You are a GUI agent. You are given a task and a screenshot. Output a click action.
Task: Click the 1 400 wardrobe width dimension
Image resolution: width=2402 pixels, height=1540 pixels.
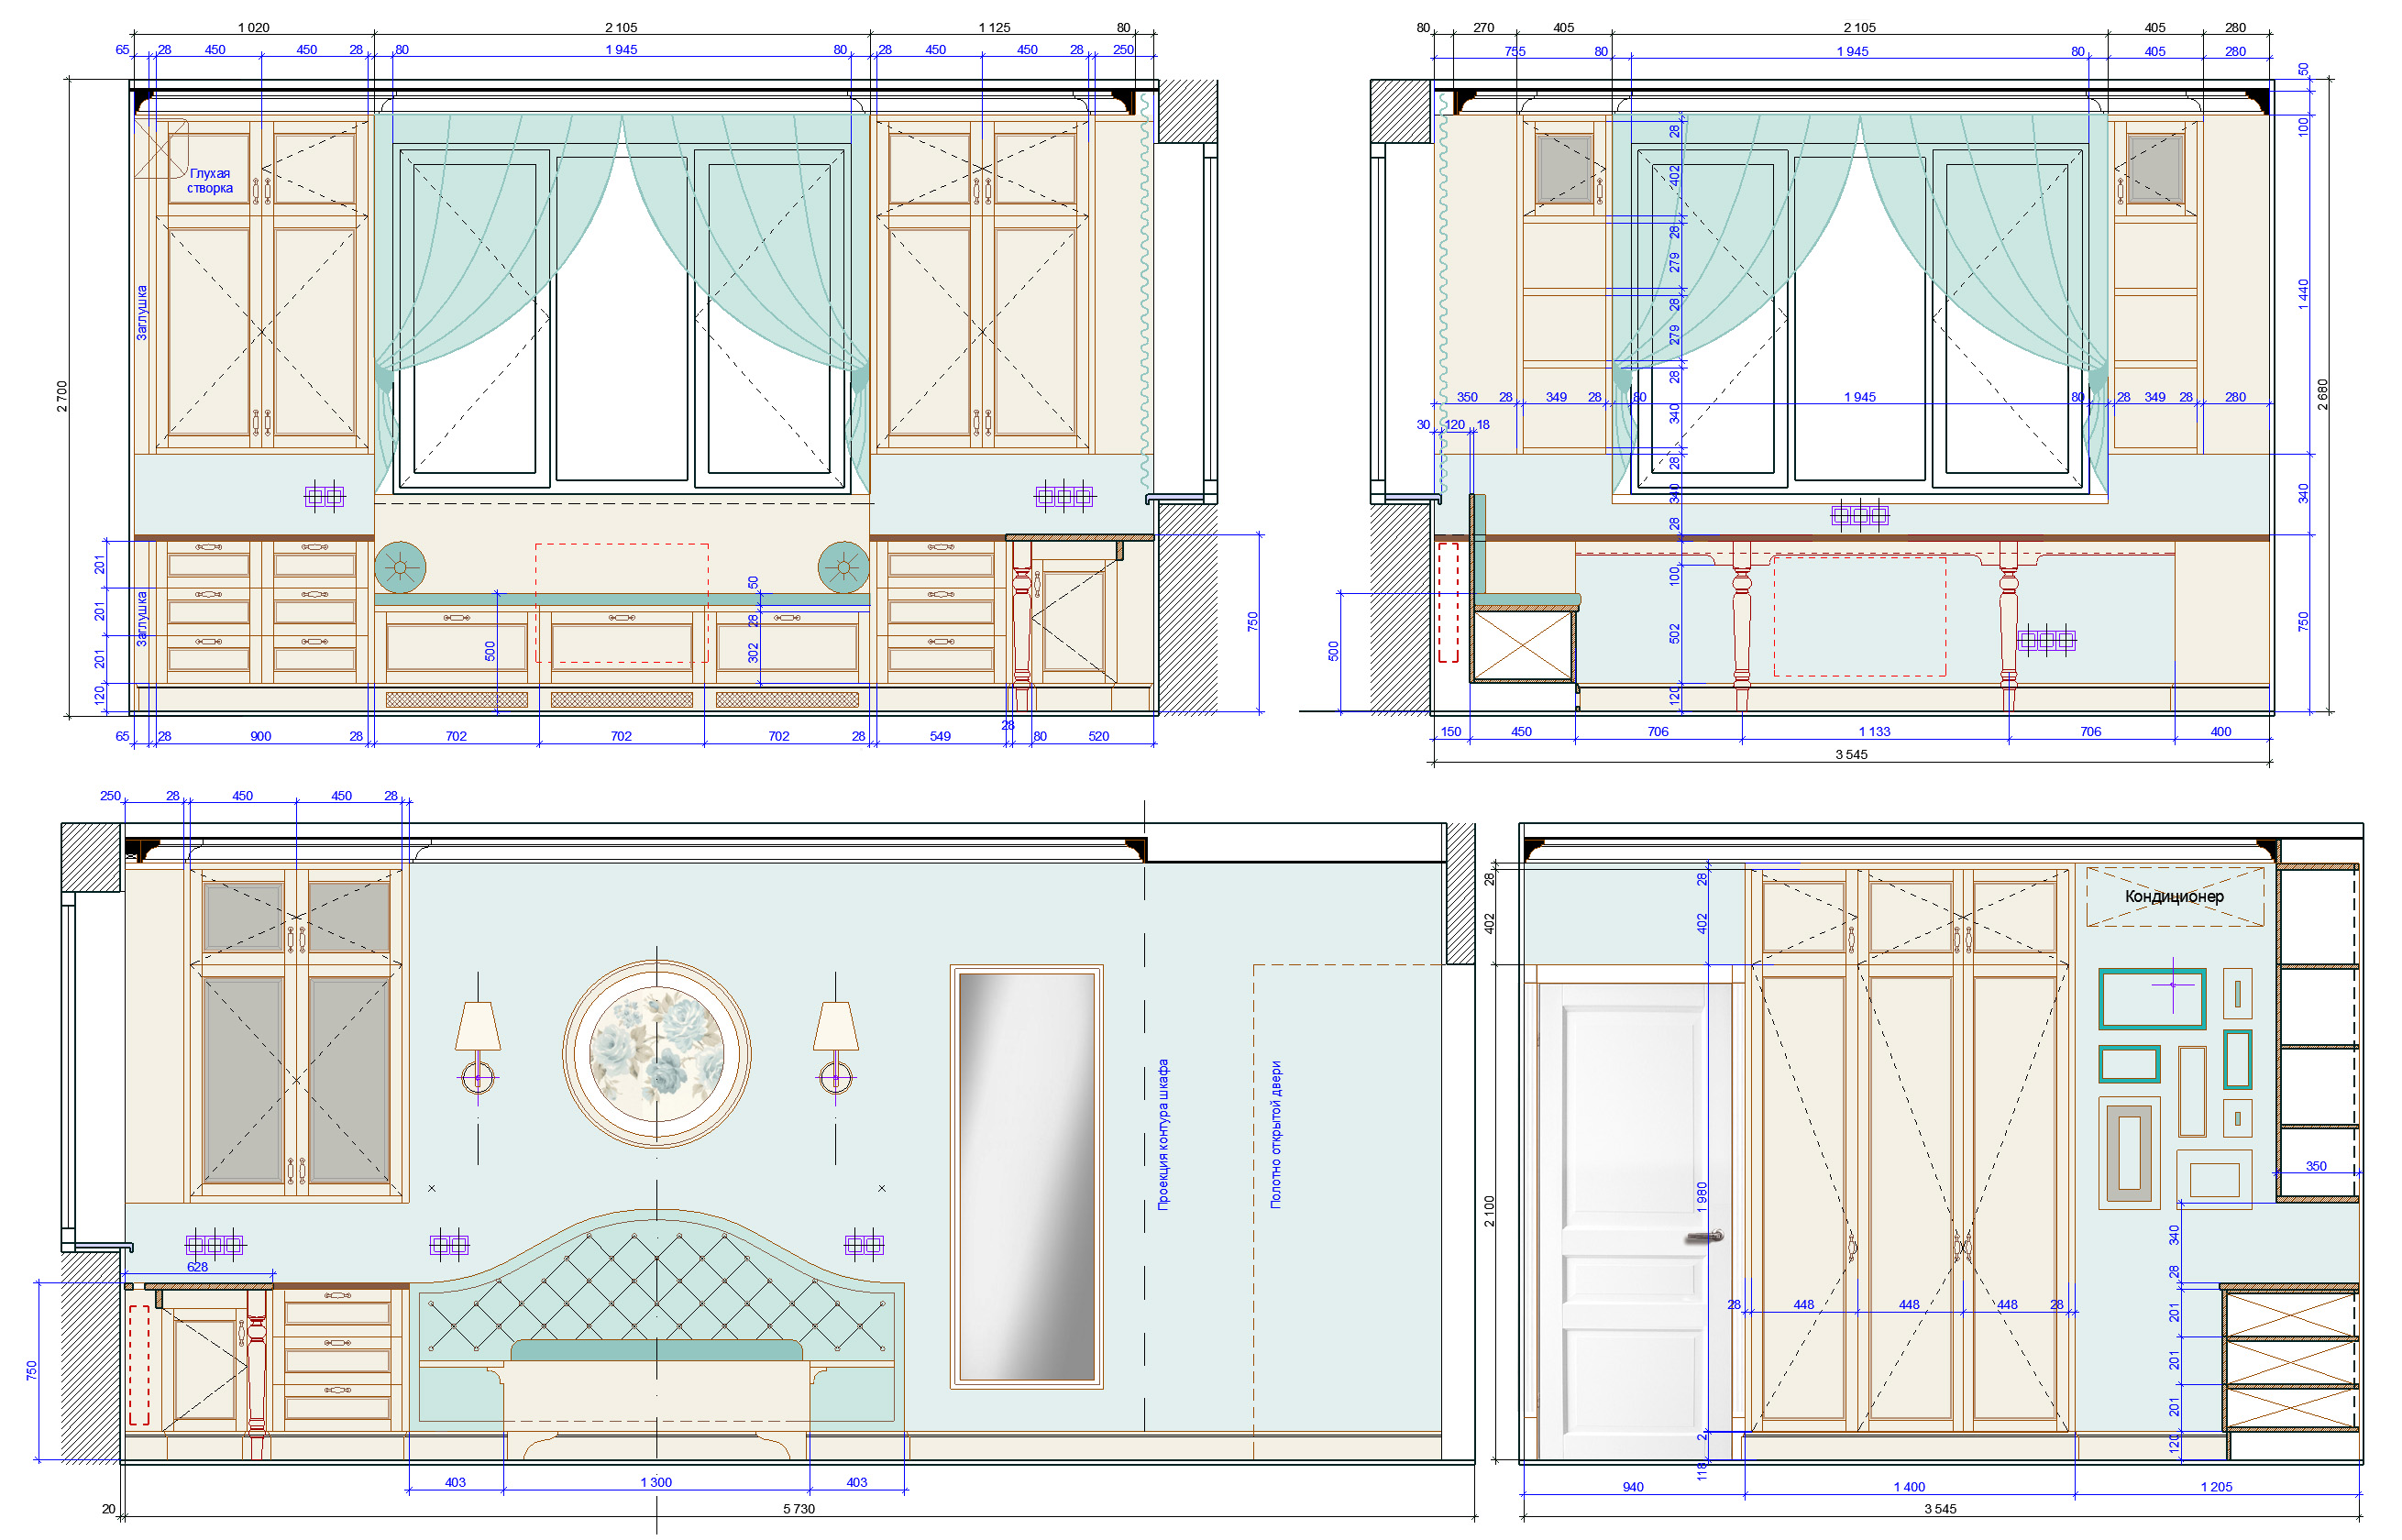pyautogui.click(x=1909, y=1487)
